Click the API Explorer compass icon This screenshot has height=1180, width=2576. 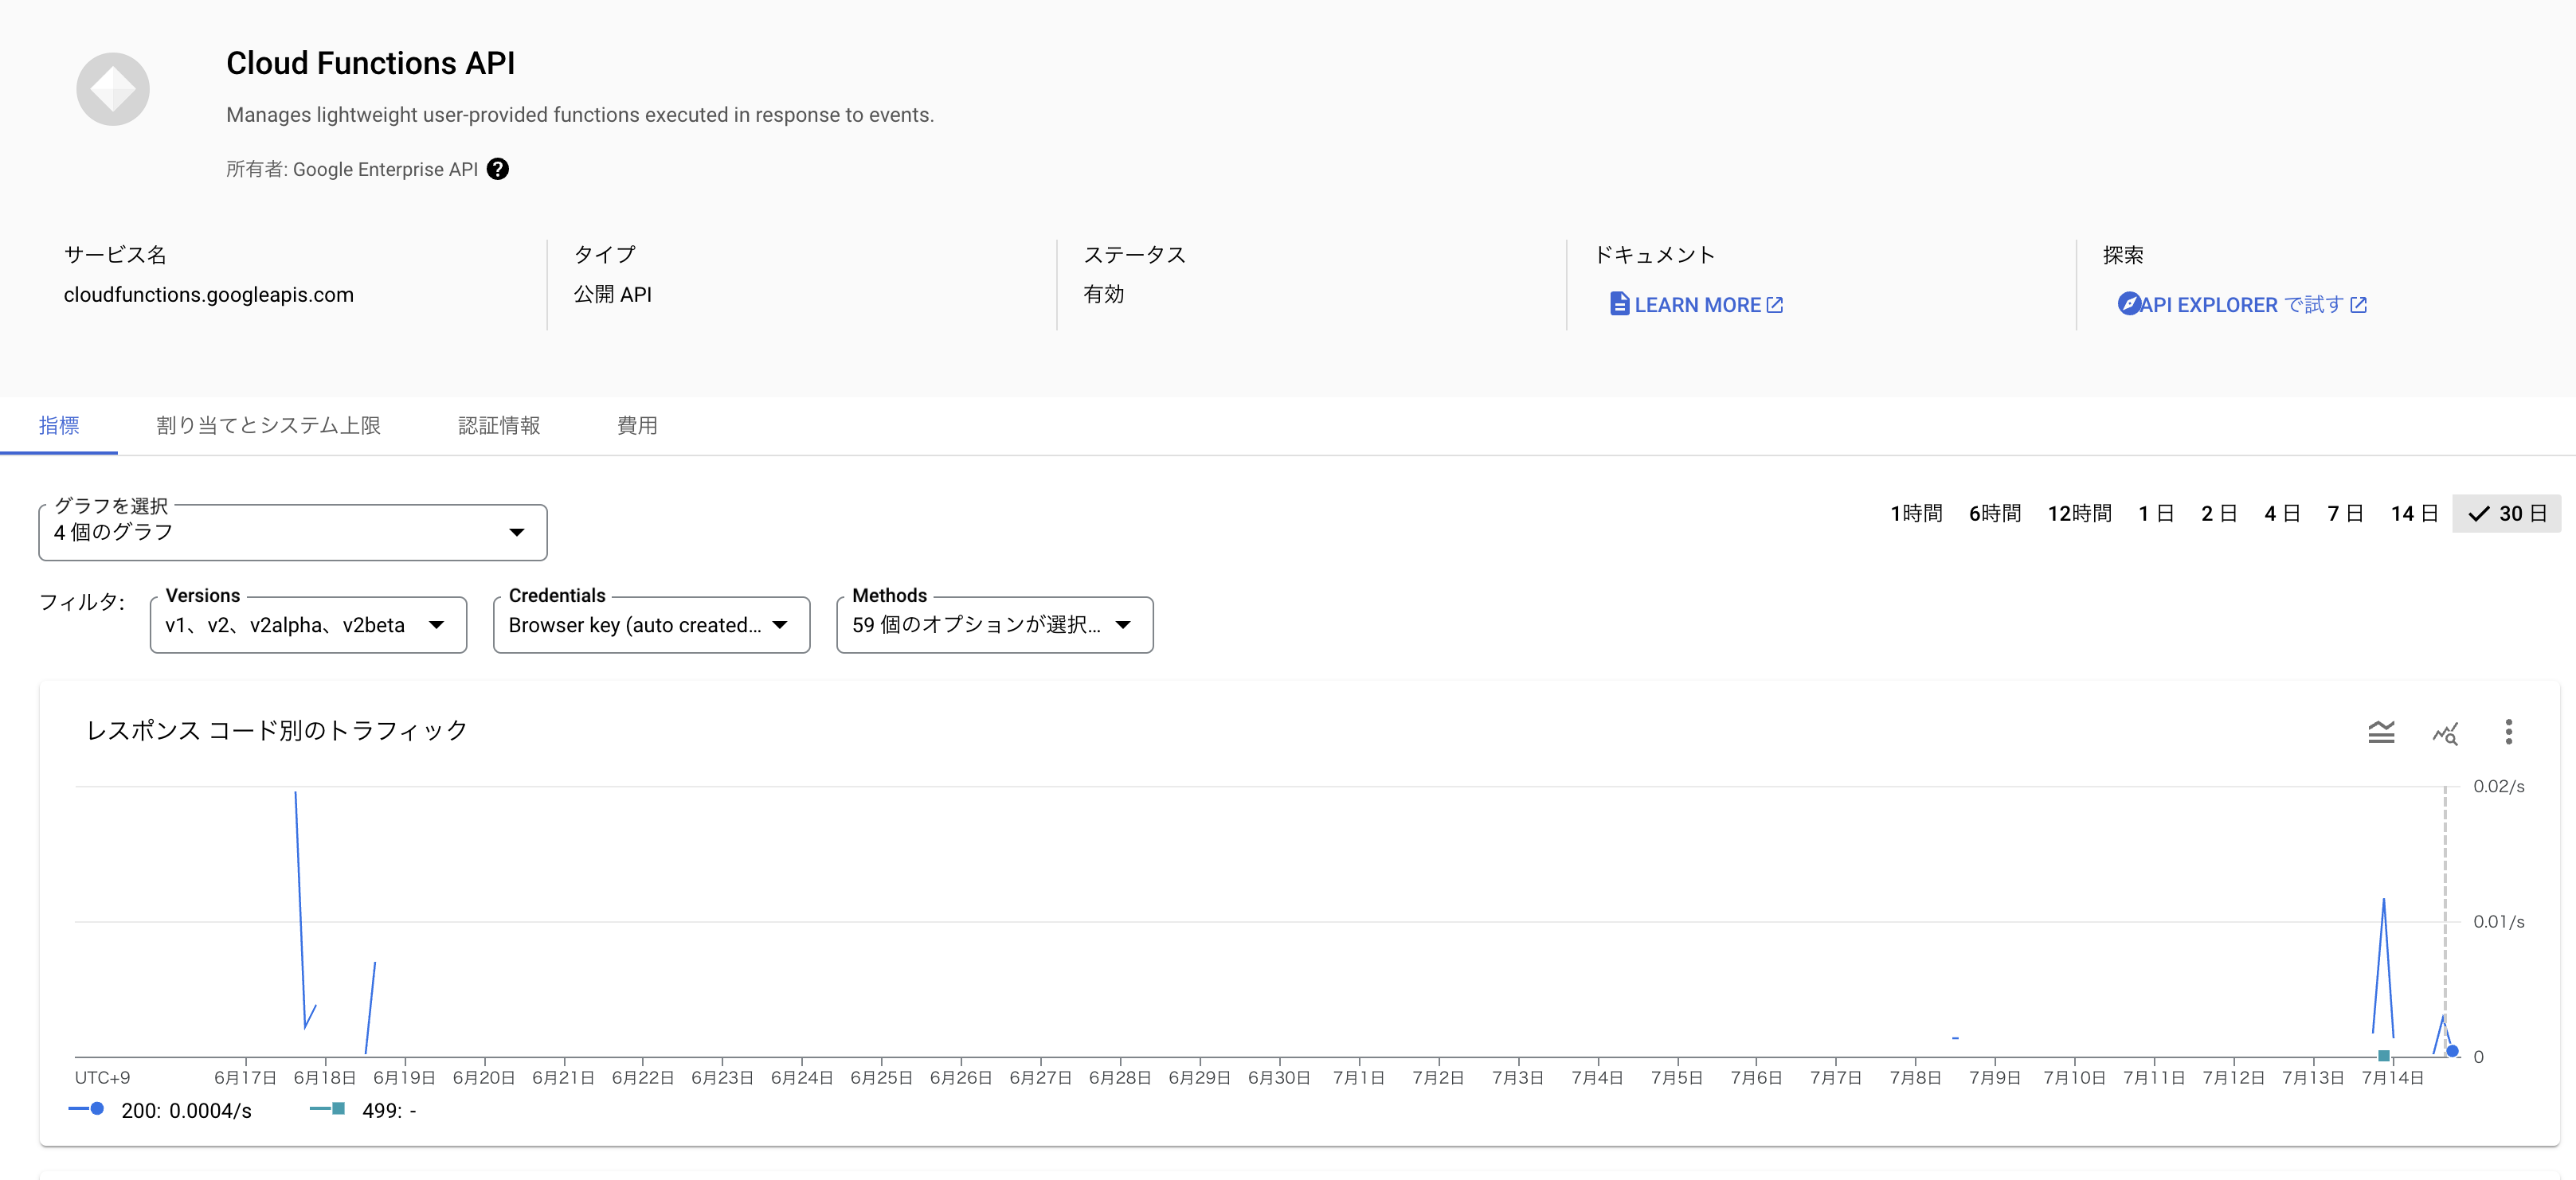click(x=2128, y=304)
